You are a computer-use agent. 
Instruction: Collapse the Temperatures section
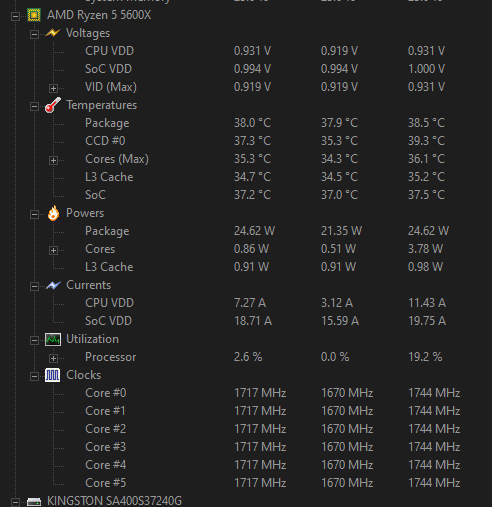pyautogui.click(x=34, y=106)
